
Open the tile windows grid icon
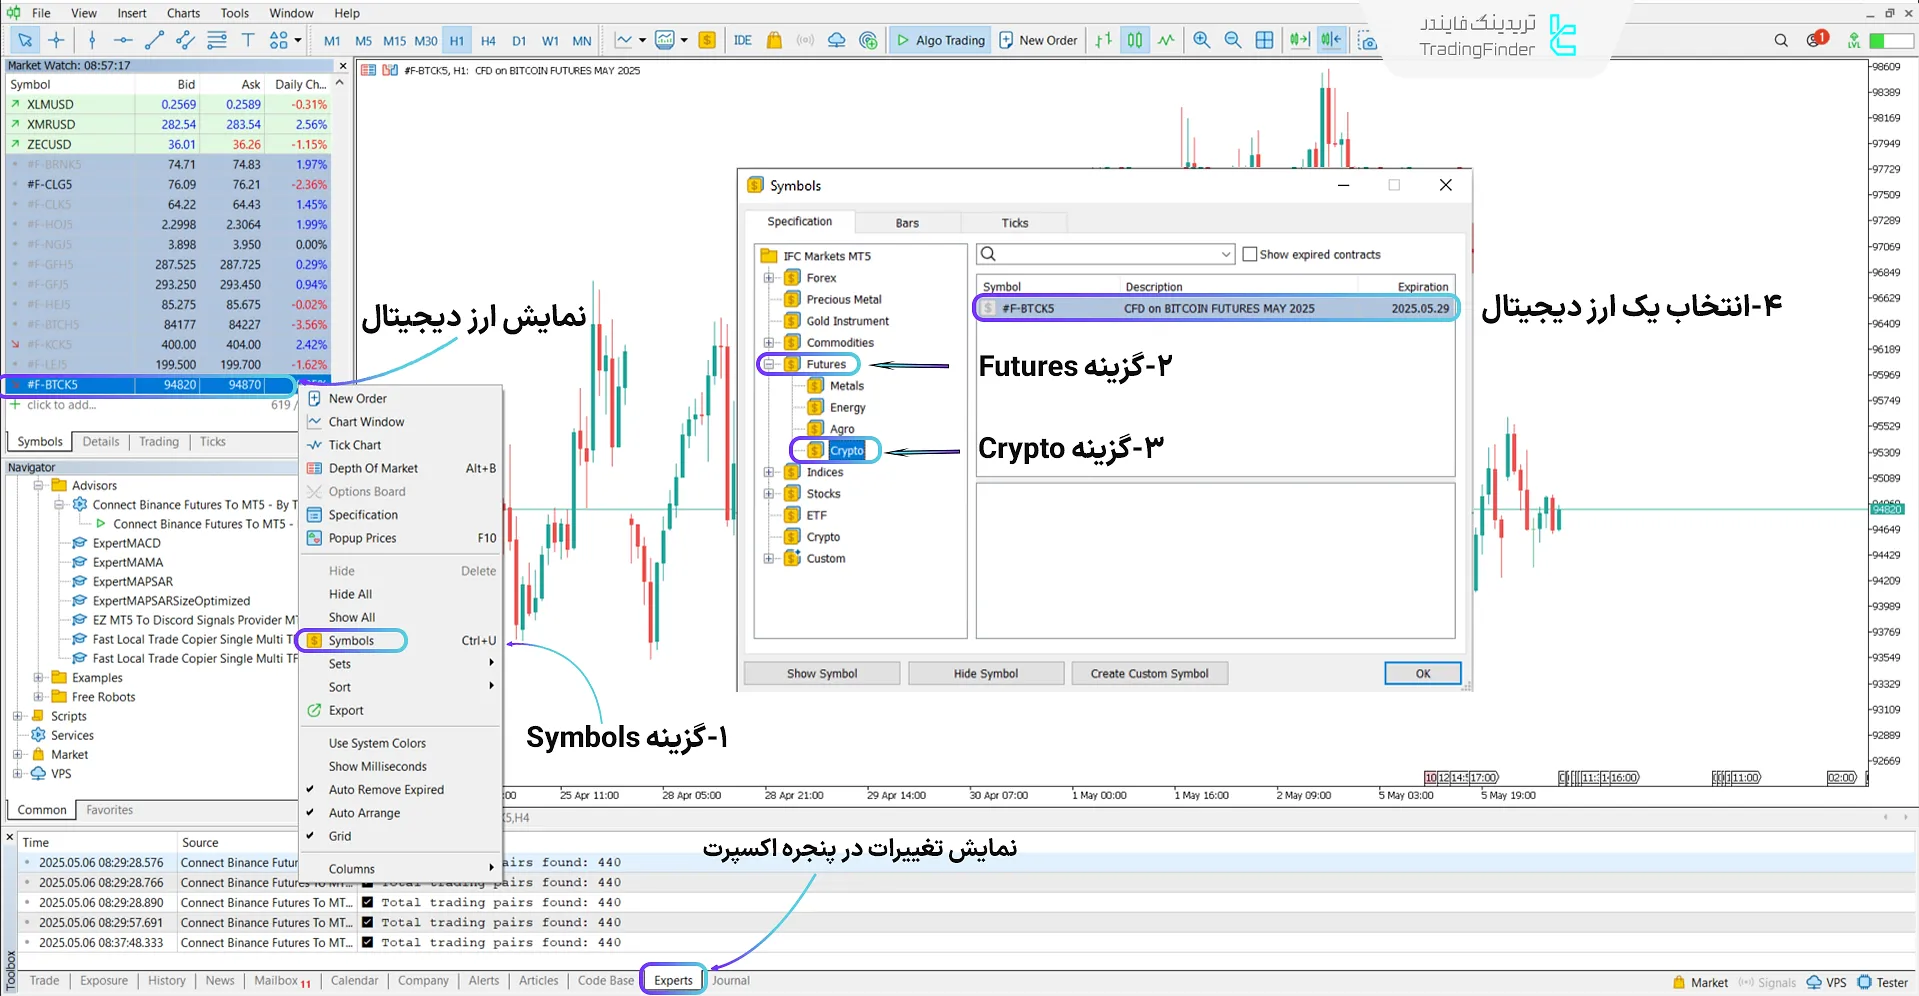coord(1264,40)
